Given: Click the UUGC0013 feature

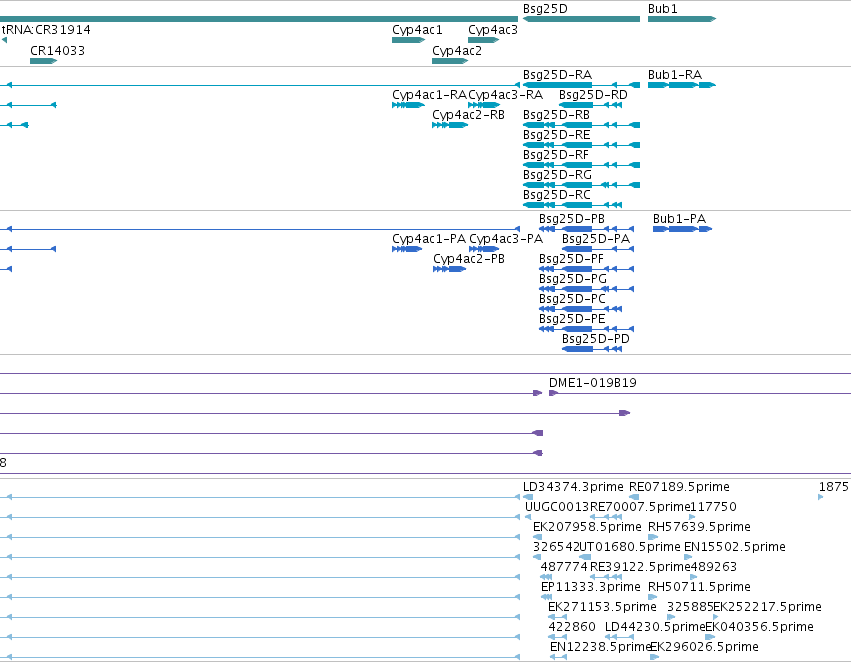Looking at the screenshot, I should pos(528,517).
